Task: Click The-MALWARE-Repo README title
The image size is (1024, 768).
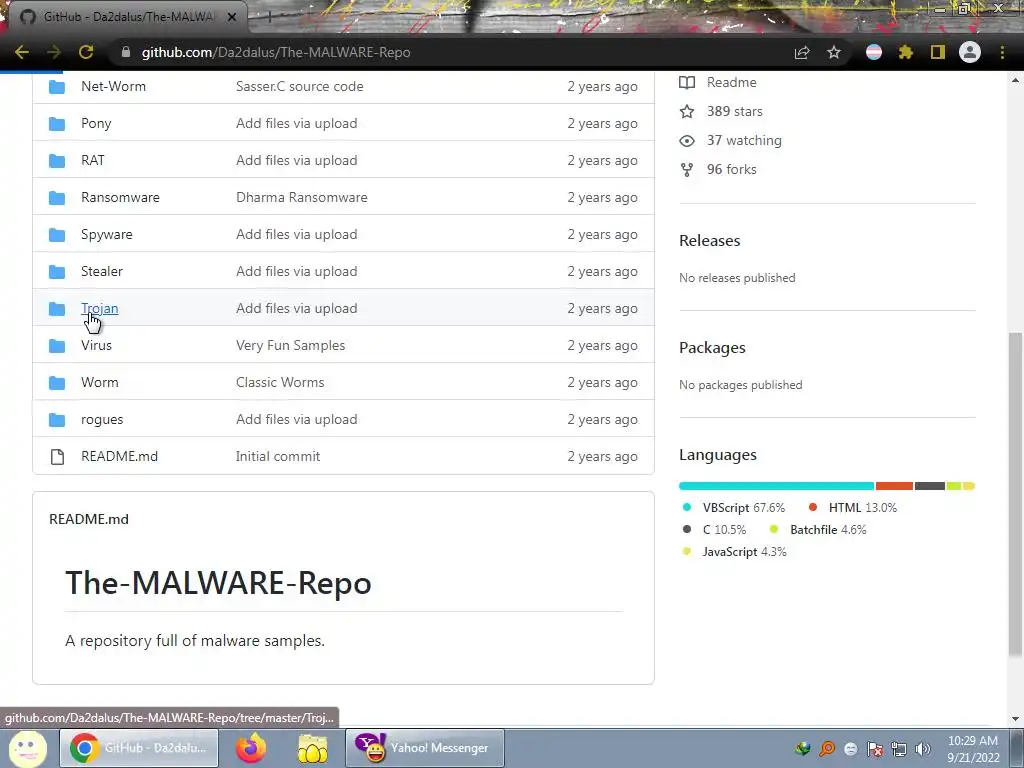Action: coord(218,583)
